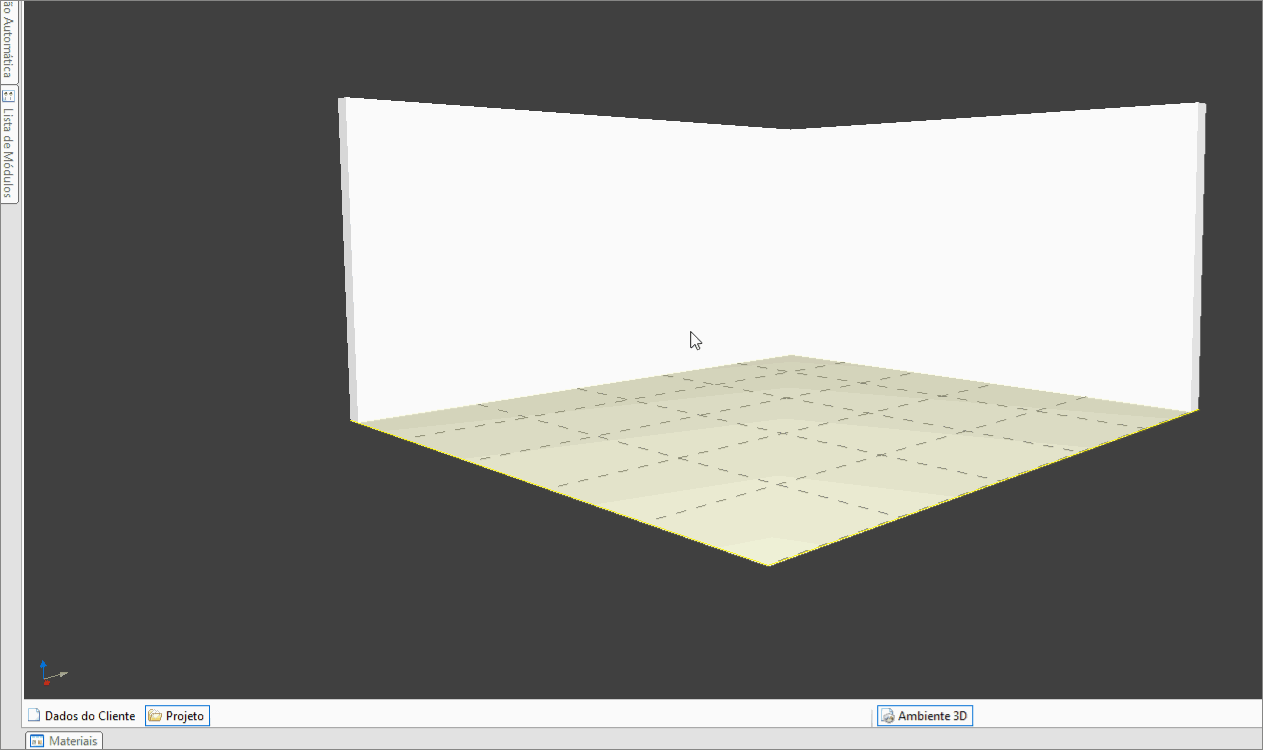The width and height of the screenshot is (1263, 750).
Task: Click the Ambiente 3D tab icon
Action: pyautogui.click(x=887, y=716)
